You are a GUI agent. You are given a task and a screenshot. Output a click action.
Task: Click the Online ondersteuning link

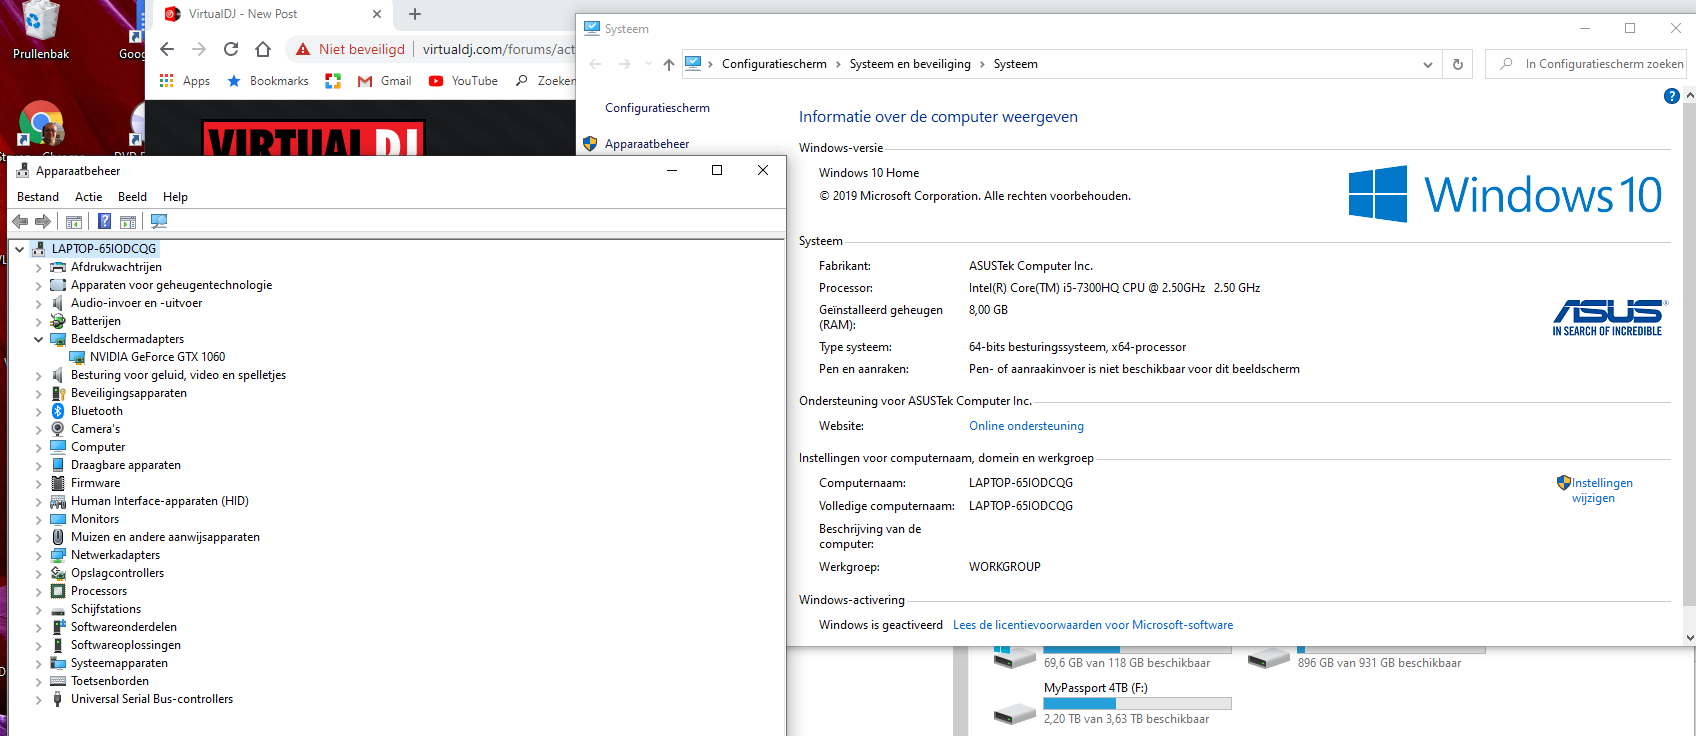pyautogui.click(x=1026, y=426)
